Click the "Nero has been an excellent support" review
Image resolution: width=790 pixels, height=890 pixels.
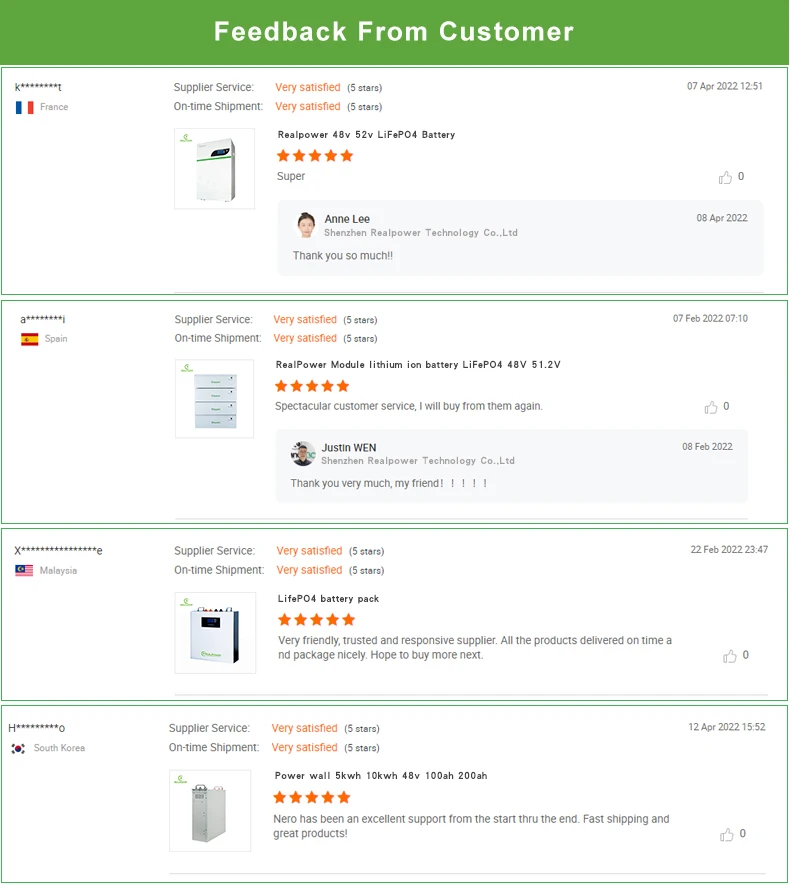pyautogui.click(x=471, y=826)
